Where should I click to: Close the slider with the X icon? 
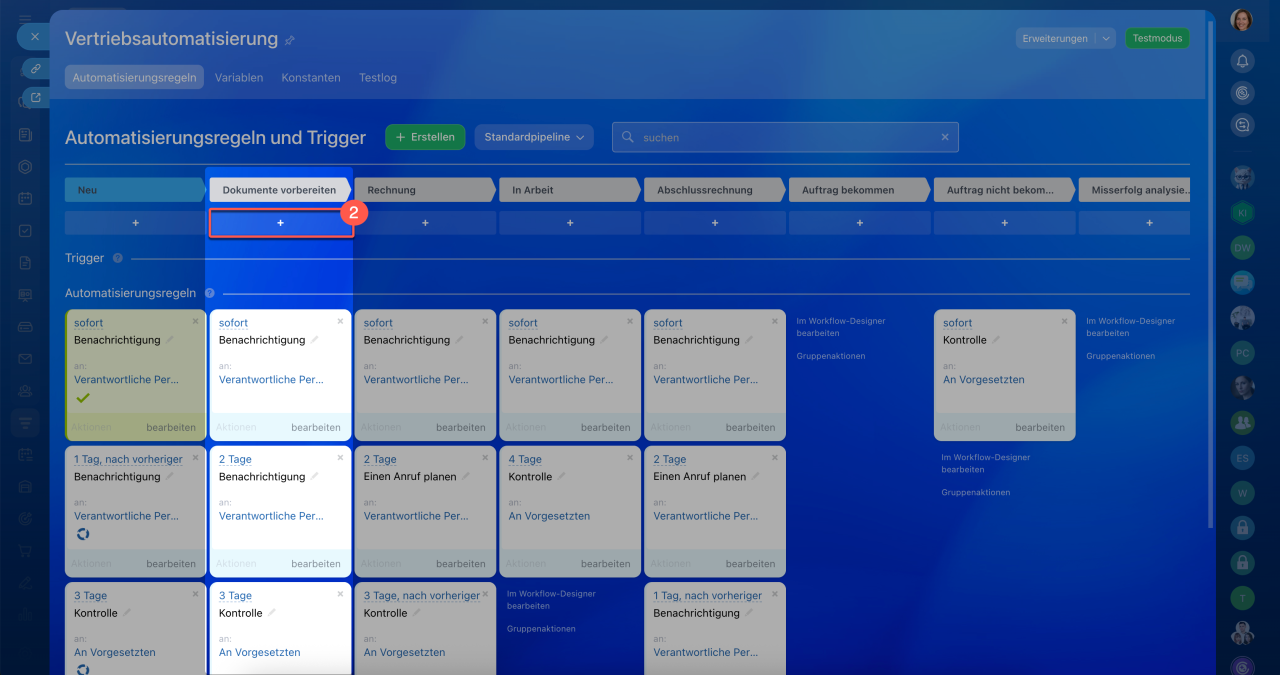tap(35, 37)
